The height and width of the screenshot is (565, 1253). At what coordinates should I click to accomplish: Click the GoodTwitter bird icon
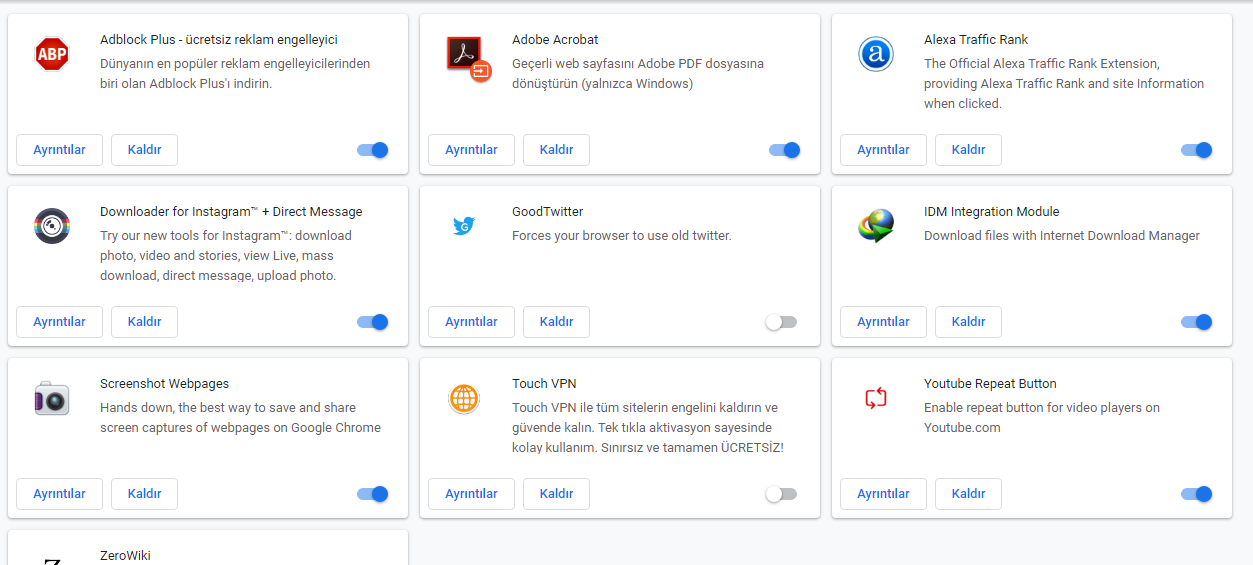pos(464,226)
